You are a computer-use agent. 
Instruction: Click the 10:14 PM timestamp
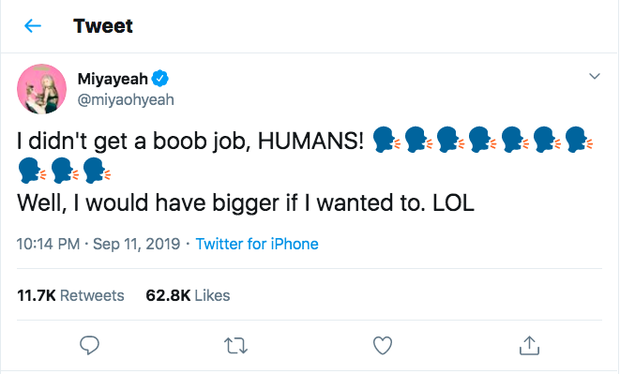pos(48,244)
